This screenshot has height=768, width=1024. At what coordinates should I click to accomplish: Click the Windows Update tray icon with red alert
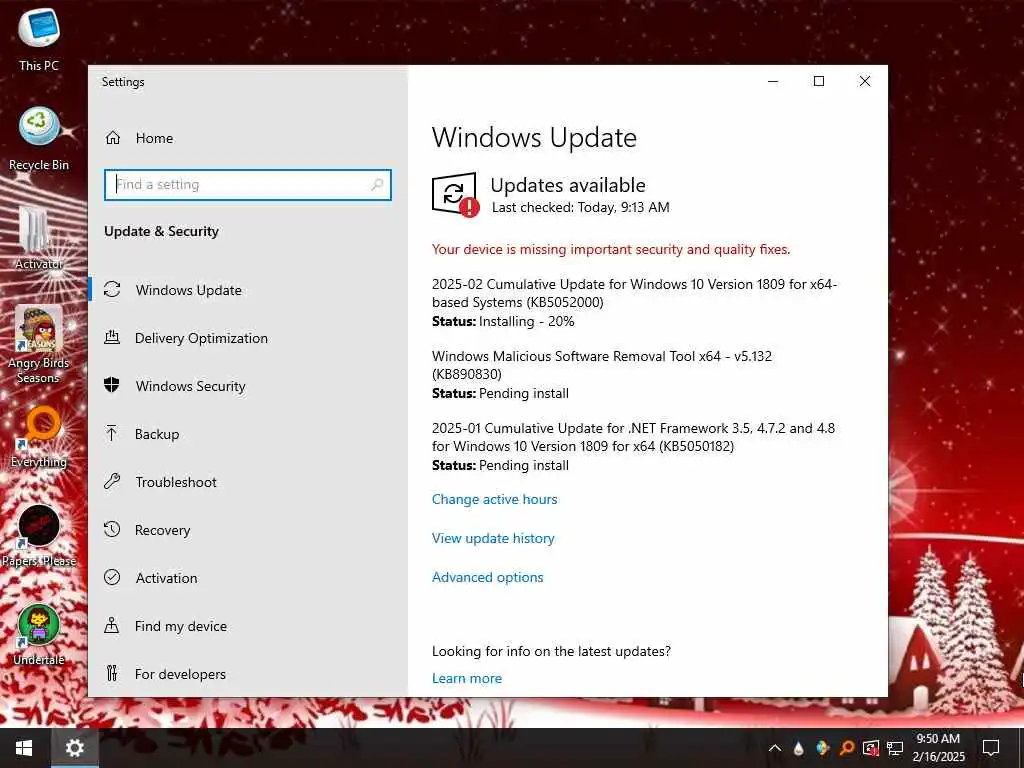coord(871,748)
